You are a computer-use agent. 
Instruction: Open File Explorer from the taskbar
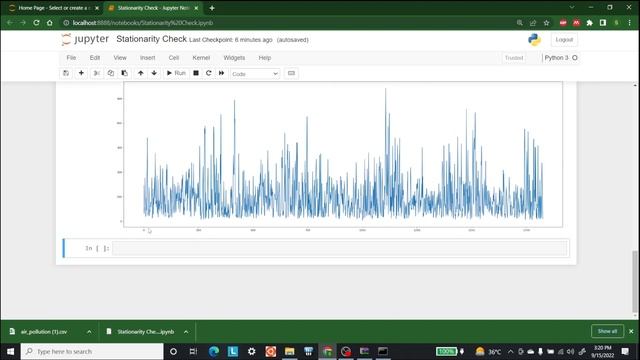pyautogui.click(x=289, y=351)
